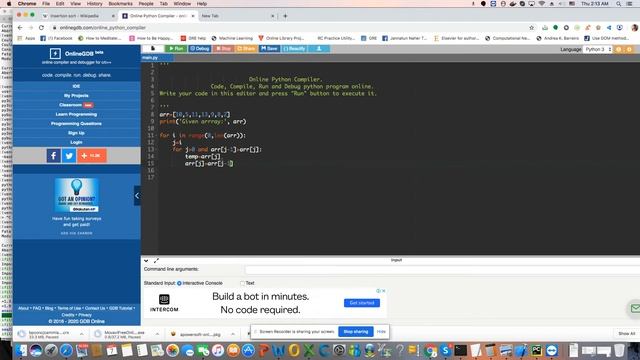Click the orange plus share counter
640x360 pixels.
click(92, 156)
